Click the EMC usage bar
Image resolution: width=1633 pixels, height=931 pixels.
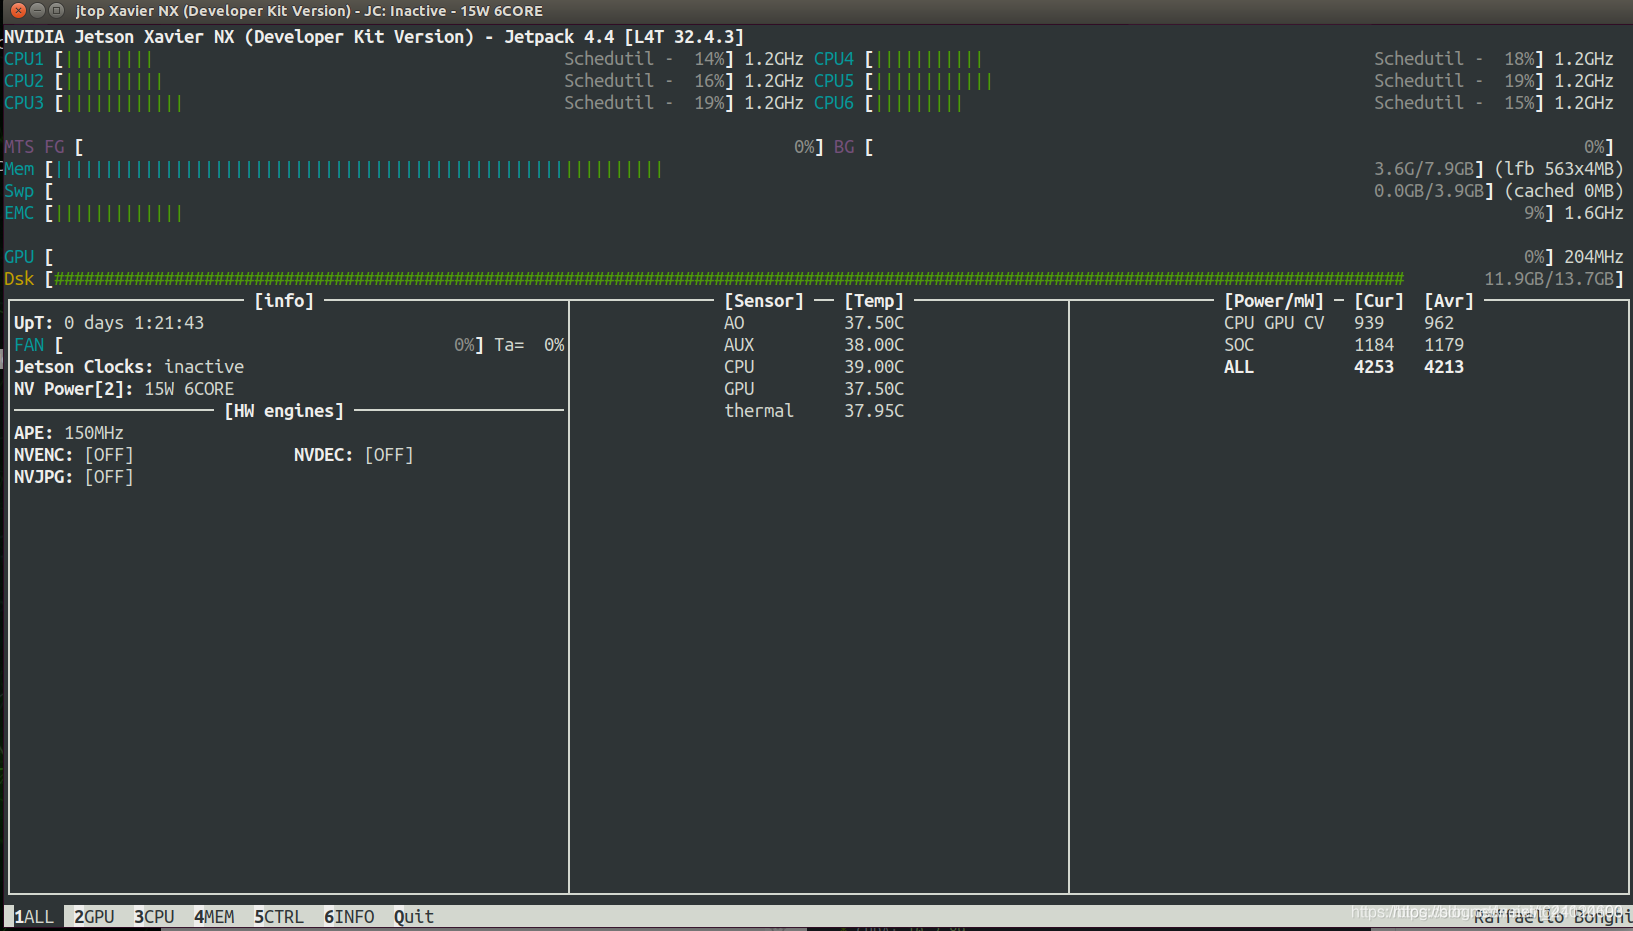click(800, 213)
